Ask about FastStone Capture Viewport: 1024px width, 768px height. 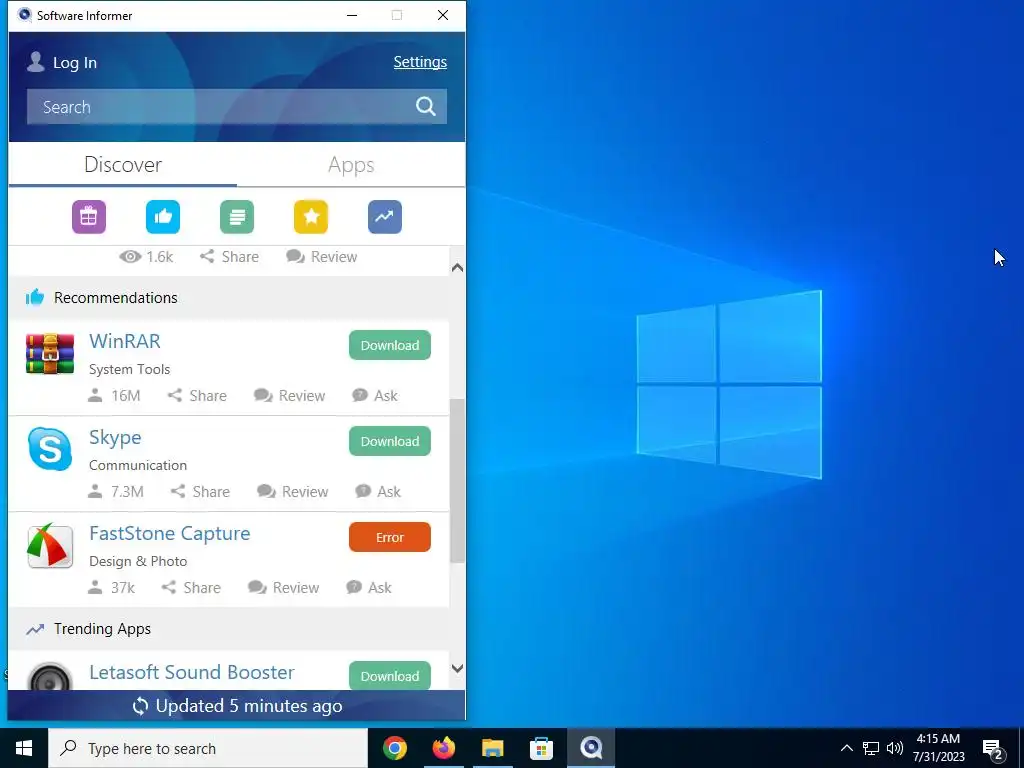(x=369, y=588)
